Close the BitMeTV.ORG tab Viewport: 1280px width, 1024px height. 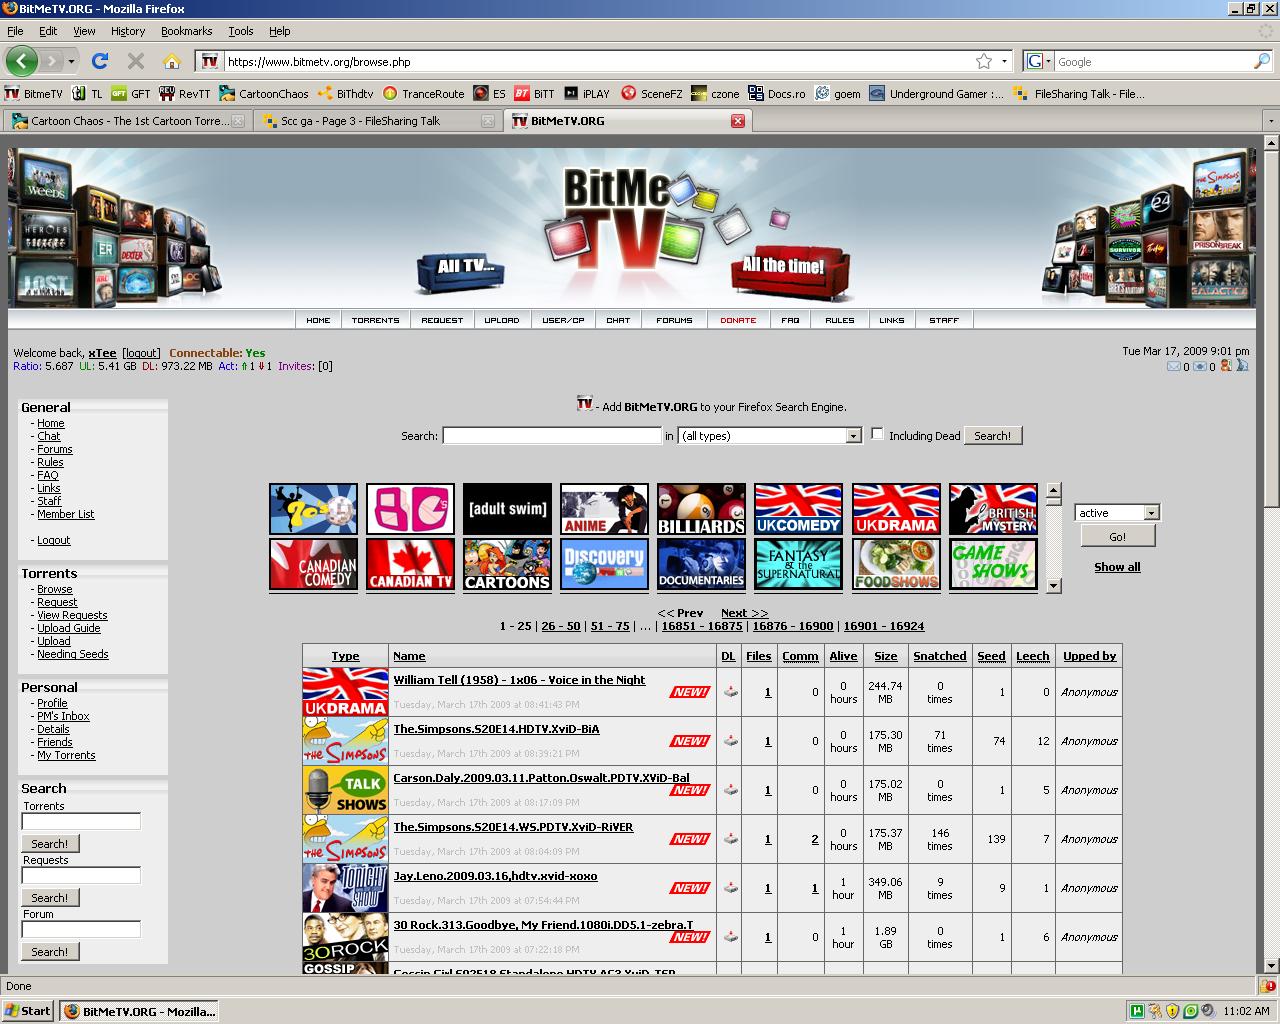(x=738, y=121)
